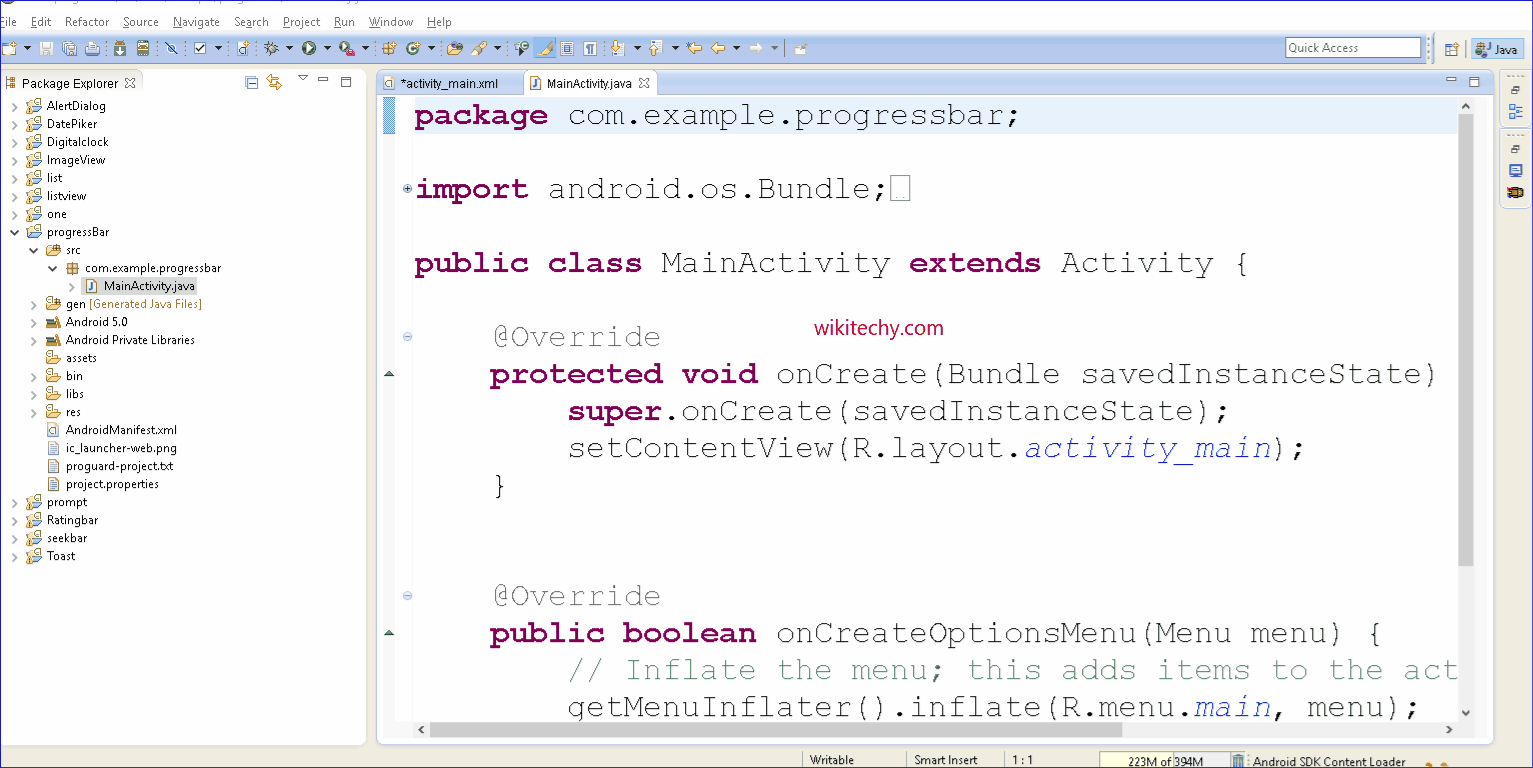Screen dimensions: 1533x768
Task: Click the Open Perspective icon
Action: pos(1451,48)
